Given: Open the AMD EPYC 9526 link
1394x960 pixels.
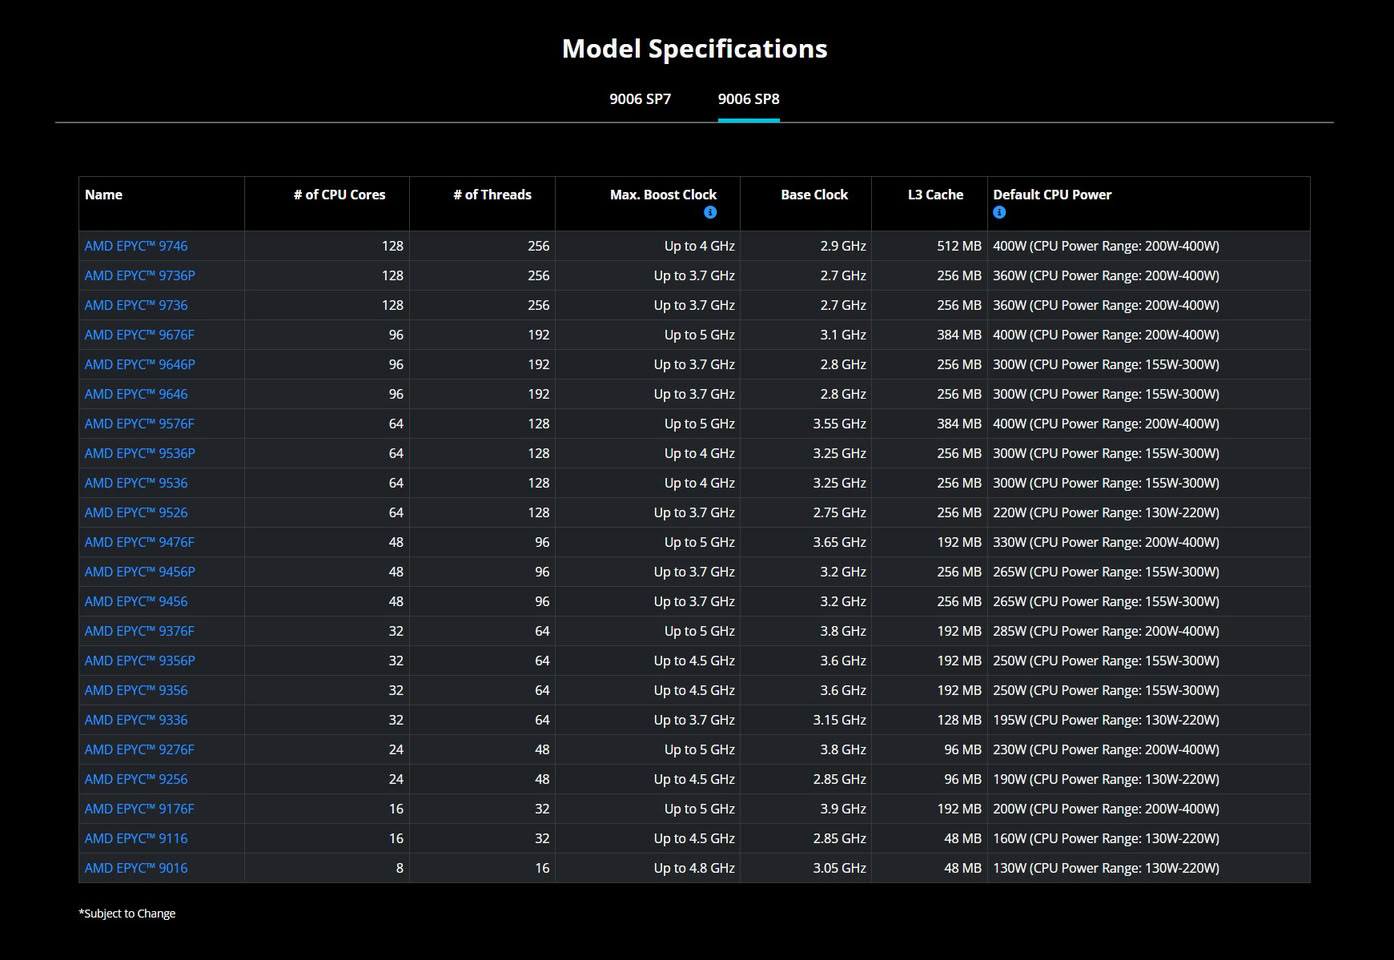Looking at the screenshot, I should (x=136, y=512).
